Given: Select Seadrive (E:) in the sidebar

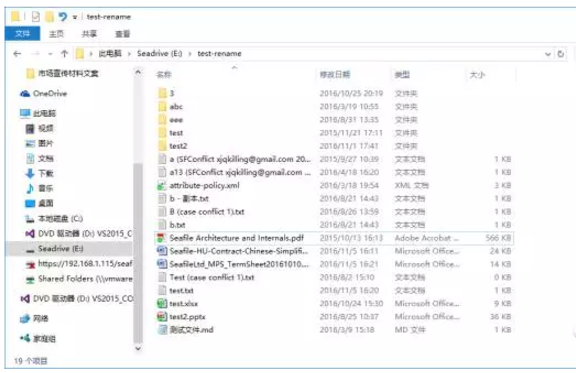Looking at the screenshot, I should click(x=54, y=249).
